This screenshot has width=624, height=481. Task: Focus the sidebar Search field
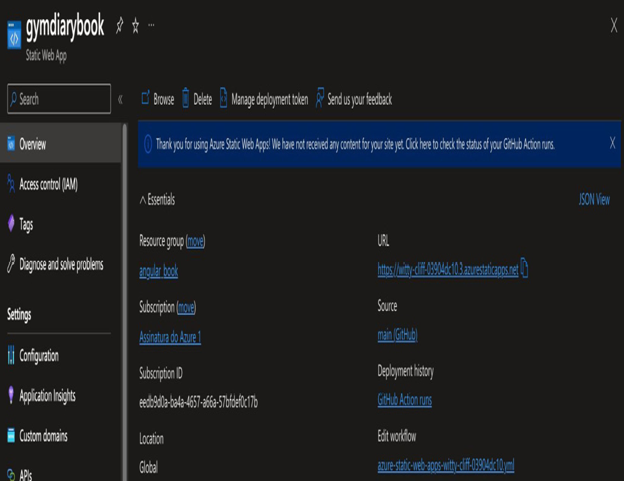pyautogui.click(x=59, y=99)
